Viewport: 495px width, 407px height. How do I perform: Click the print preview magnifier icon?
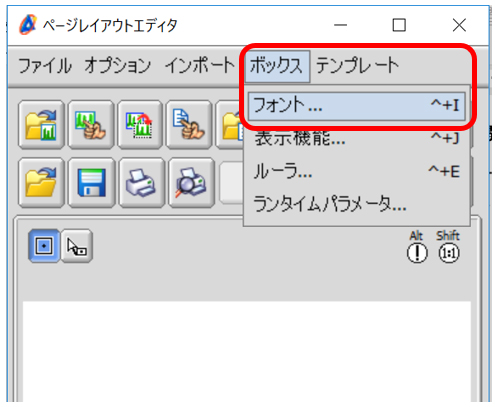(x=191, y=183)
